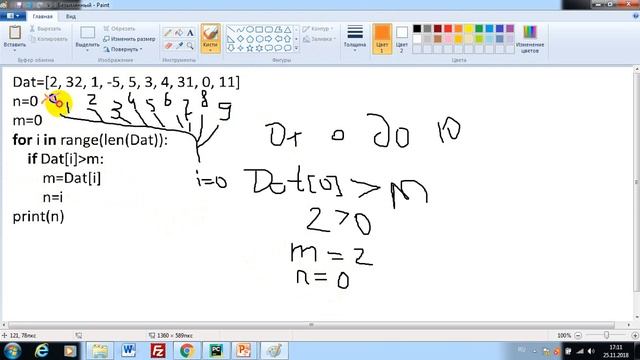Viewport: 640px width, 360px height.
Task: Expand the Select (Выделить) dropdown arrow
Action: [87, 50]
